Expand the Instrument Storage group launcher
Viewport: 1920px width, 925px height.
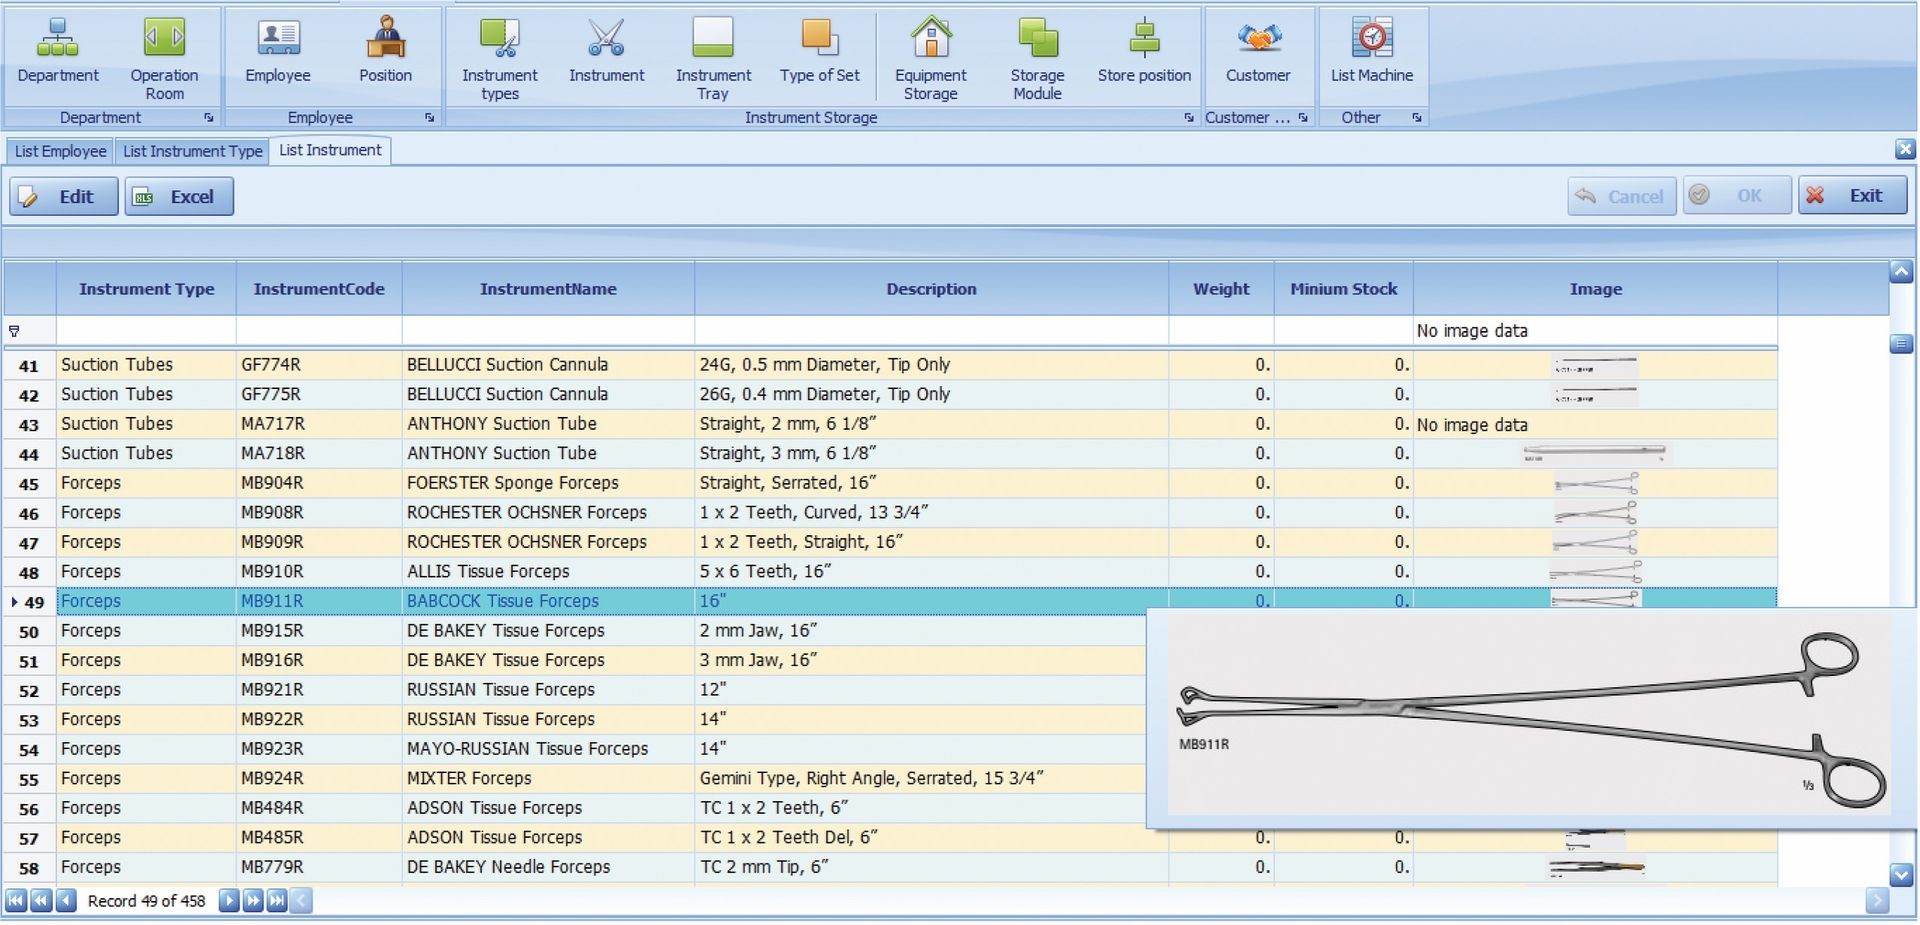click(x=1188, y=118)
